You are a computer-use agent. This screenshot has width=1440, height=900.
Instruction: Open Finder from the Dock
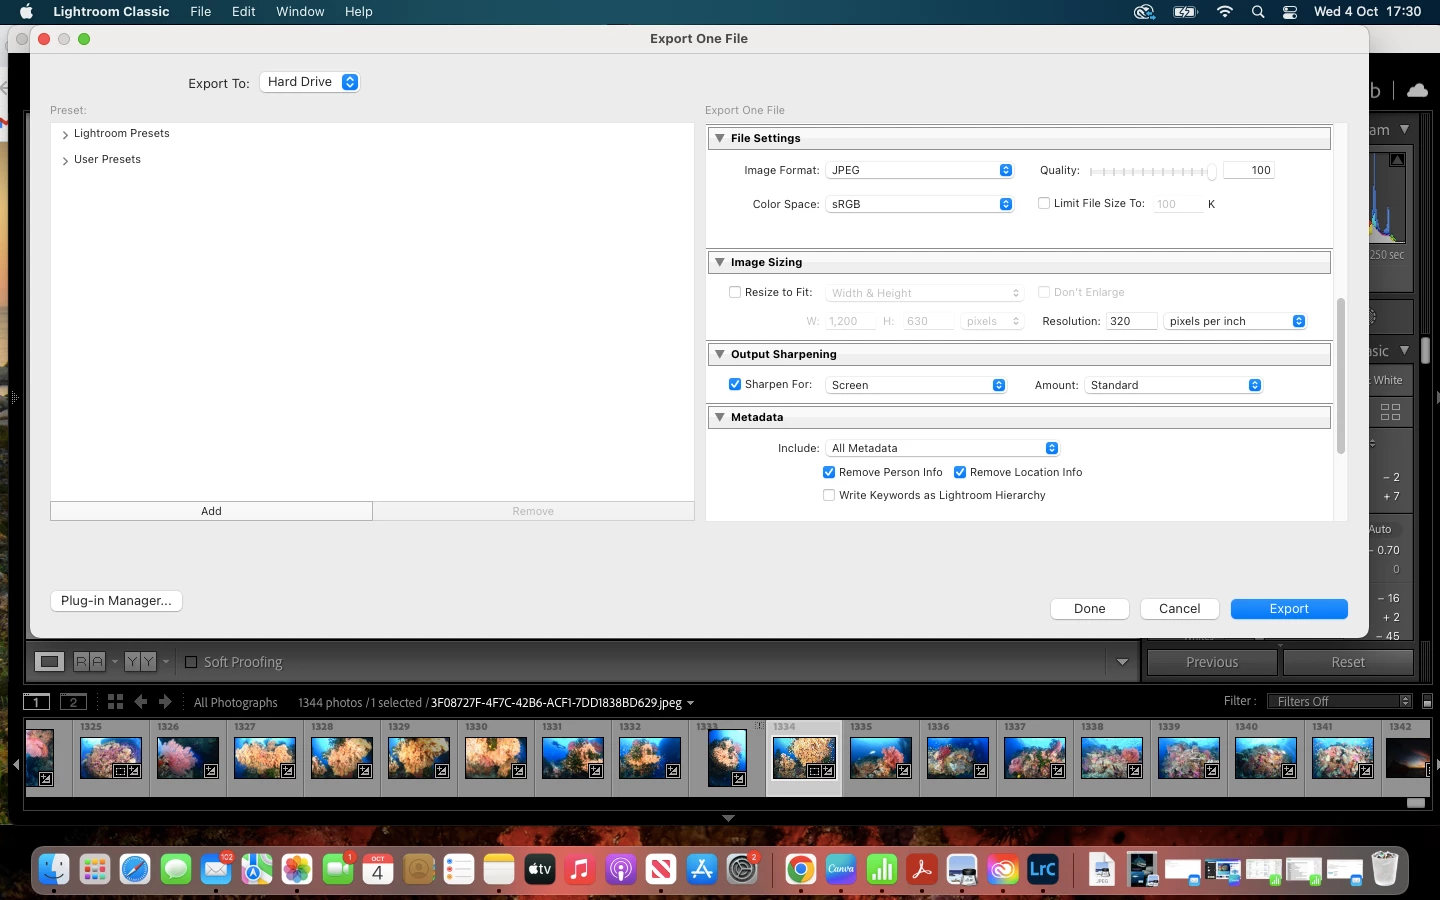54,869
